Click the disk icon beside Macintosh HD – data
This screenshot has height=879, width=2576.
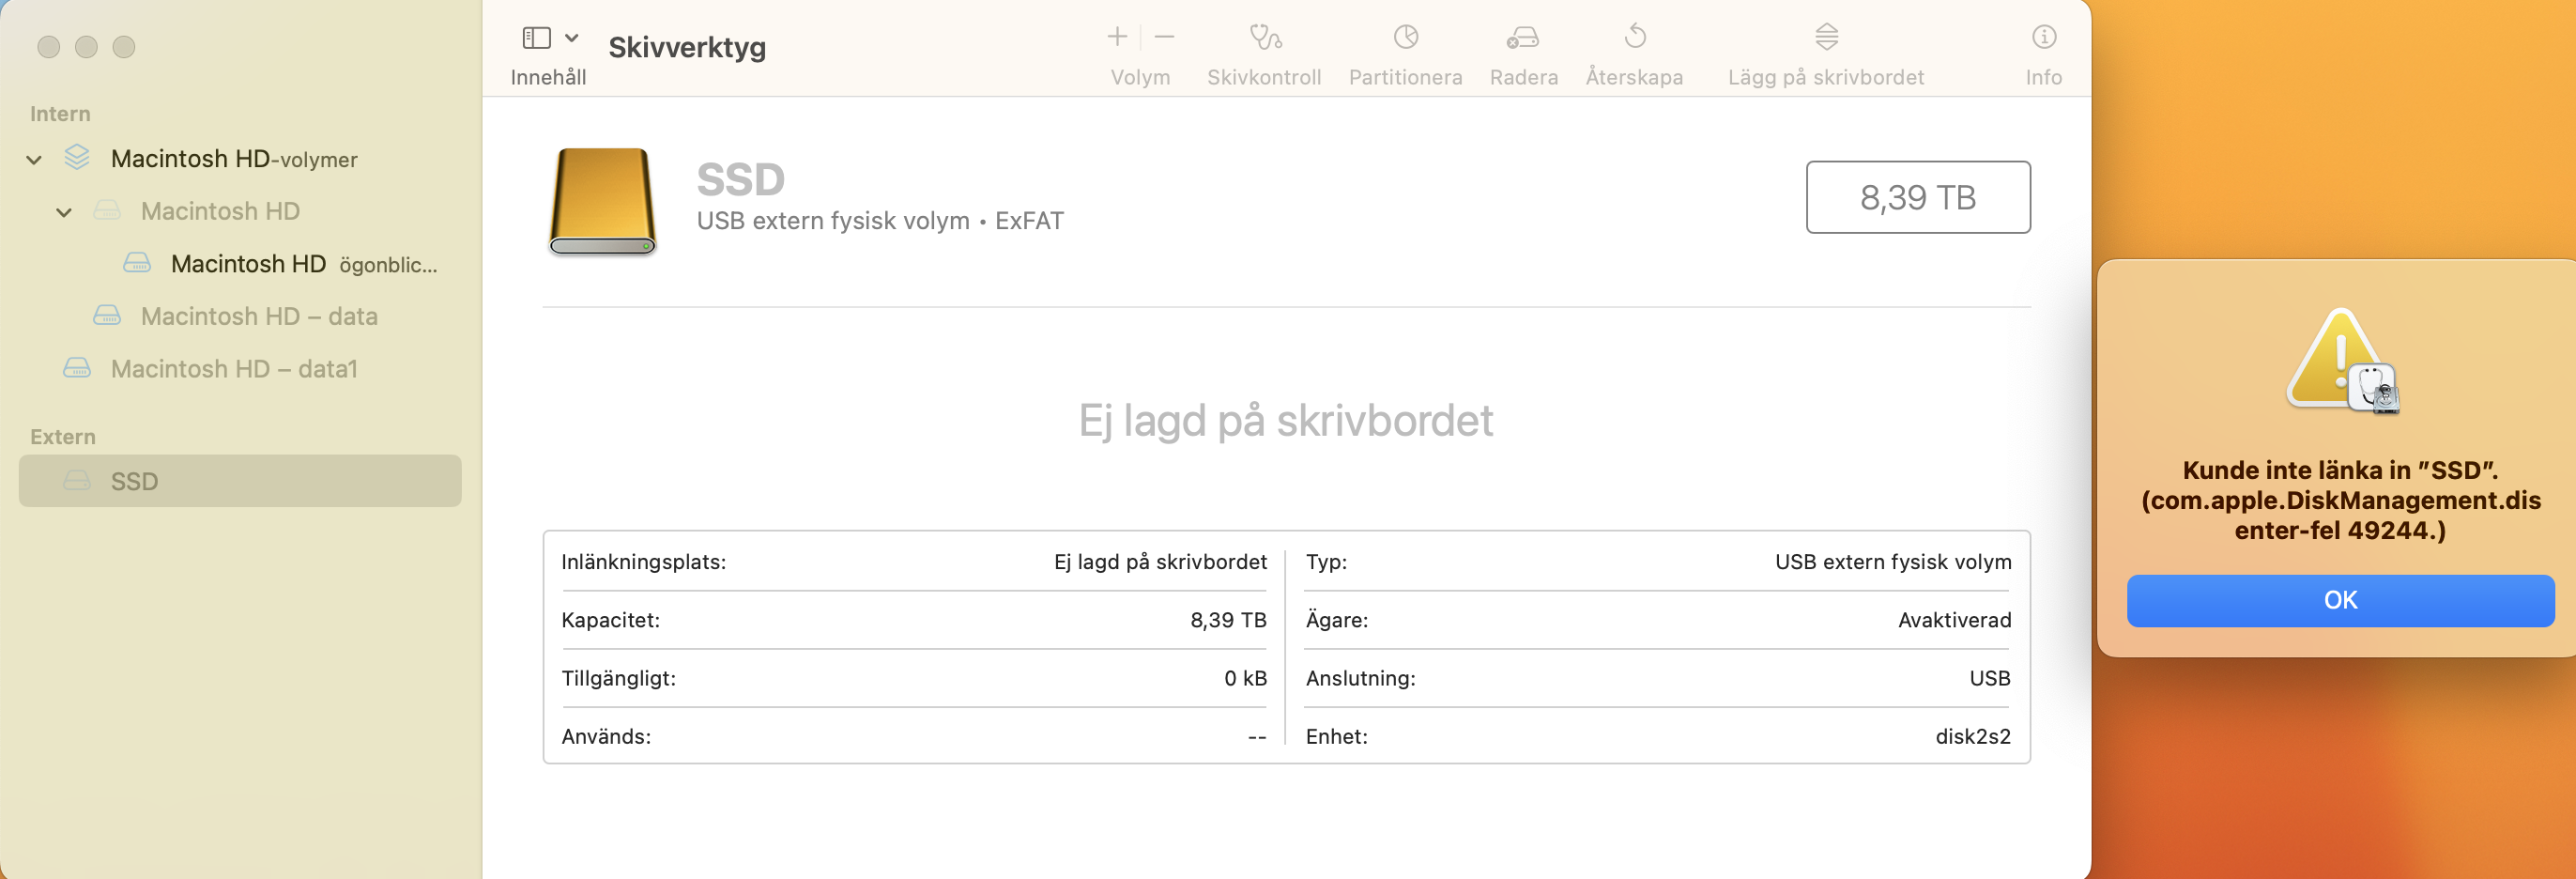[x=107, y=316]
